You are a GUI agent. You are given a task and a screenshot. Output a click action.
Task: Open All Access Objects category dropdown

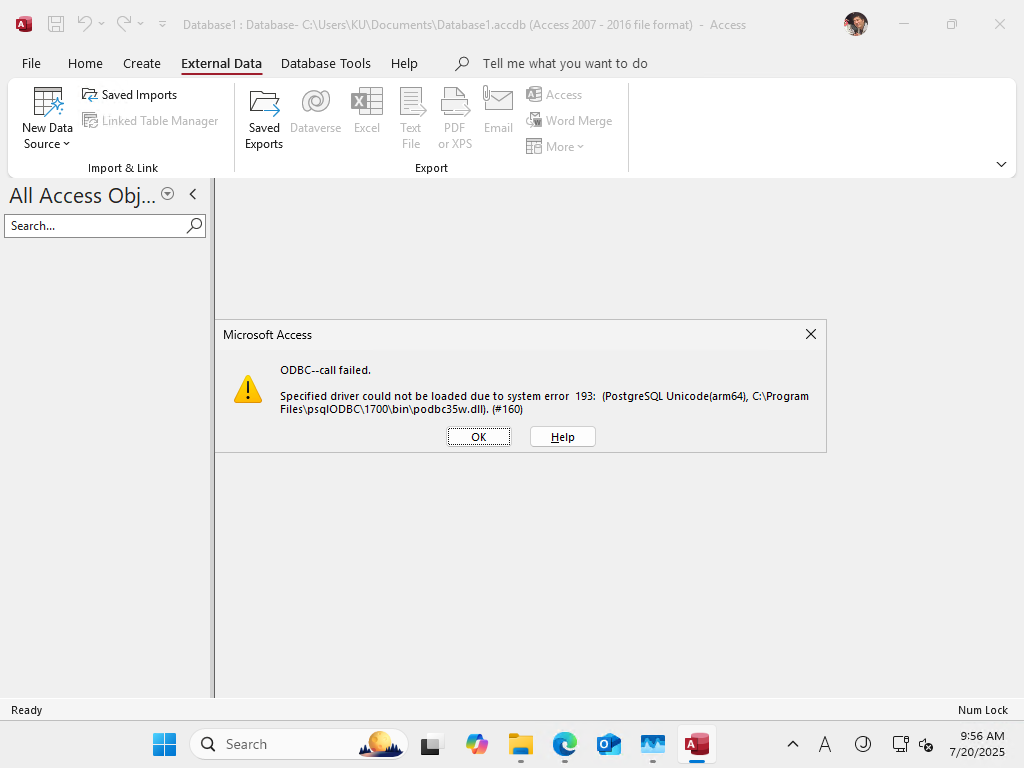pyautogui.click(x=168, y=194)
